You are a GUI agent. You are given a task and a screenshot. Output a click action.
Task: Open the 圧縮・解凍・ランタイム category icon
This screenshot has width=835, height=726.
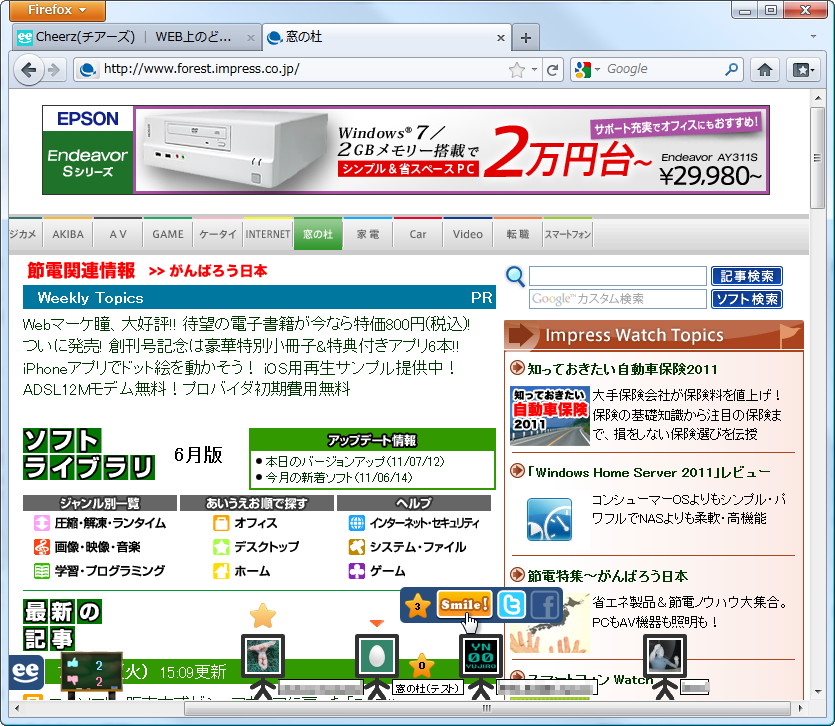coord(40,523)
